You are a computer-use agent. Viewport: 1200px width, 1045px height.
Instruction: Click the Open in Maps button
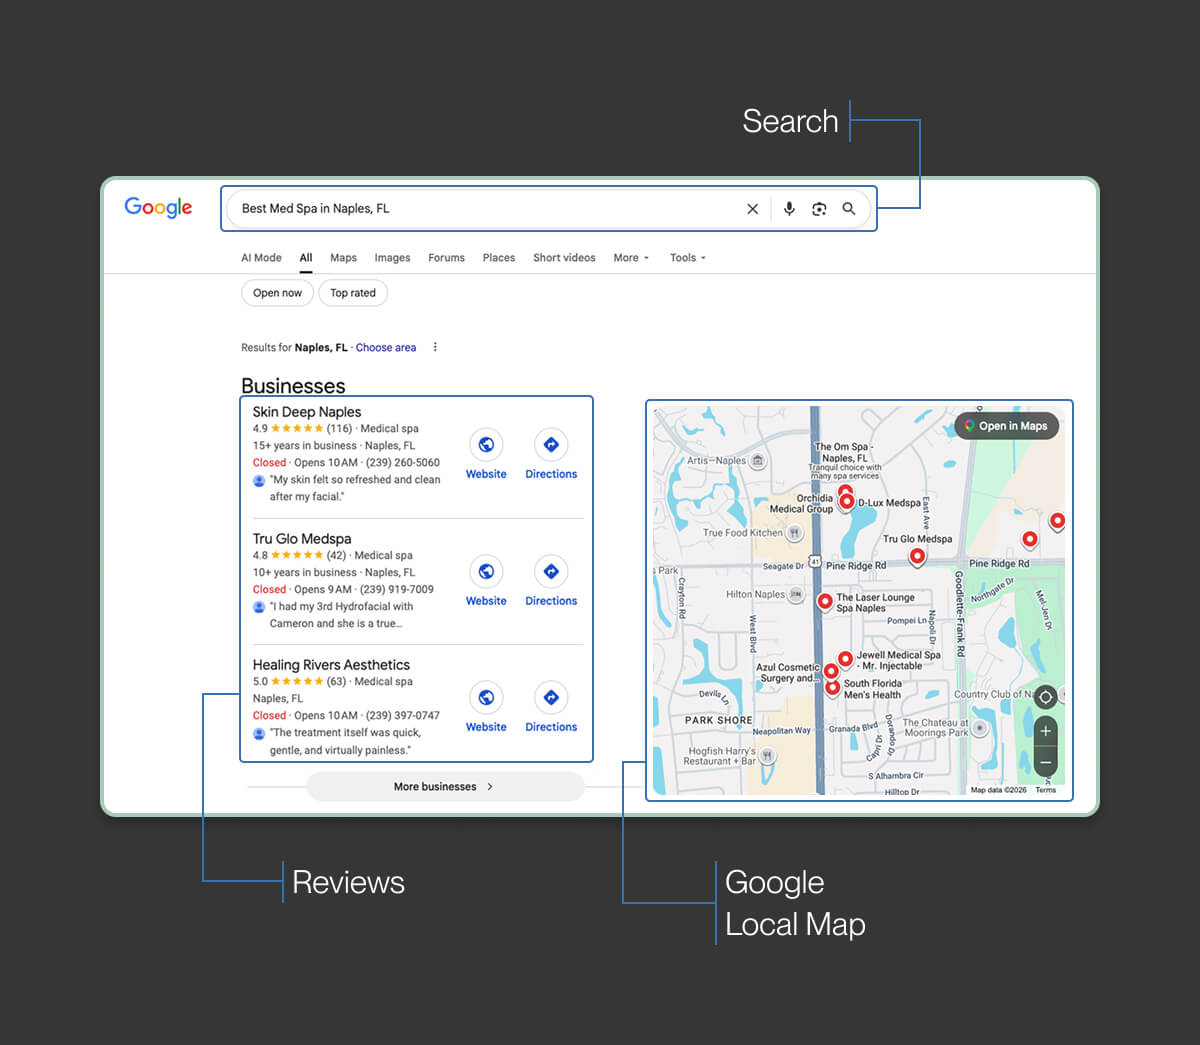(x=1006, y=426)
